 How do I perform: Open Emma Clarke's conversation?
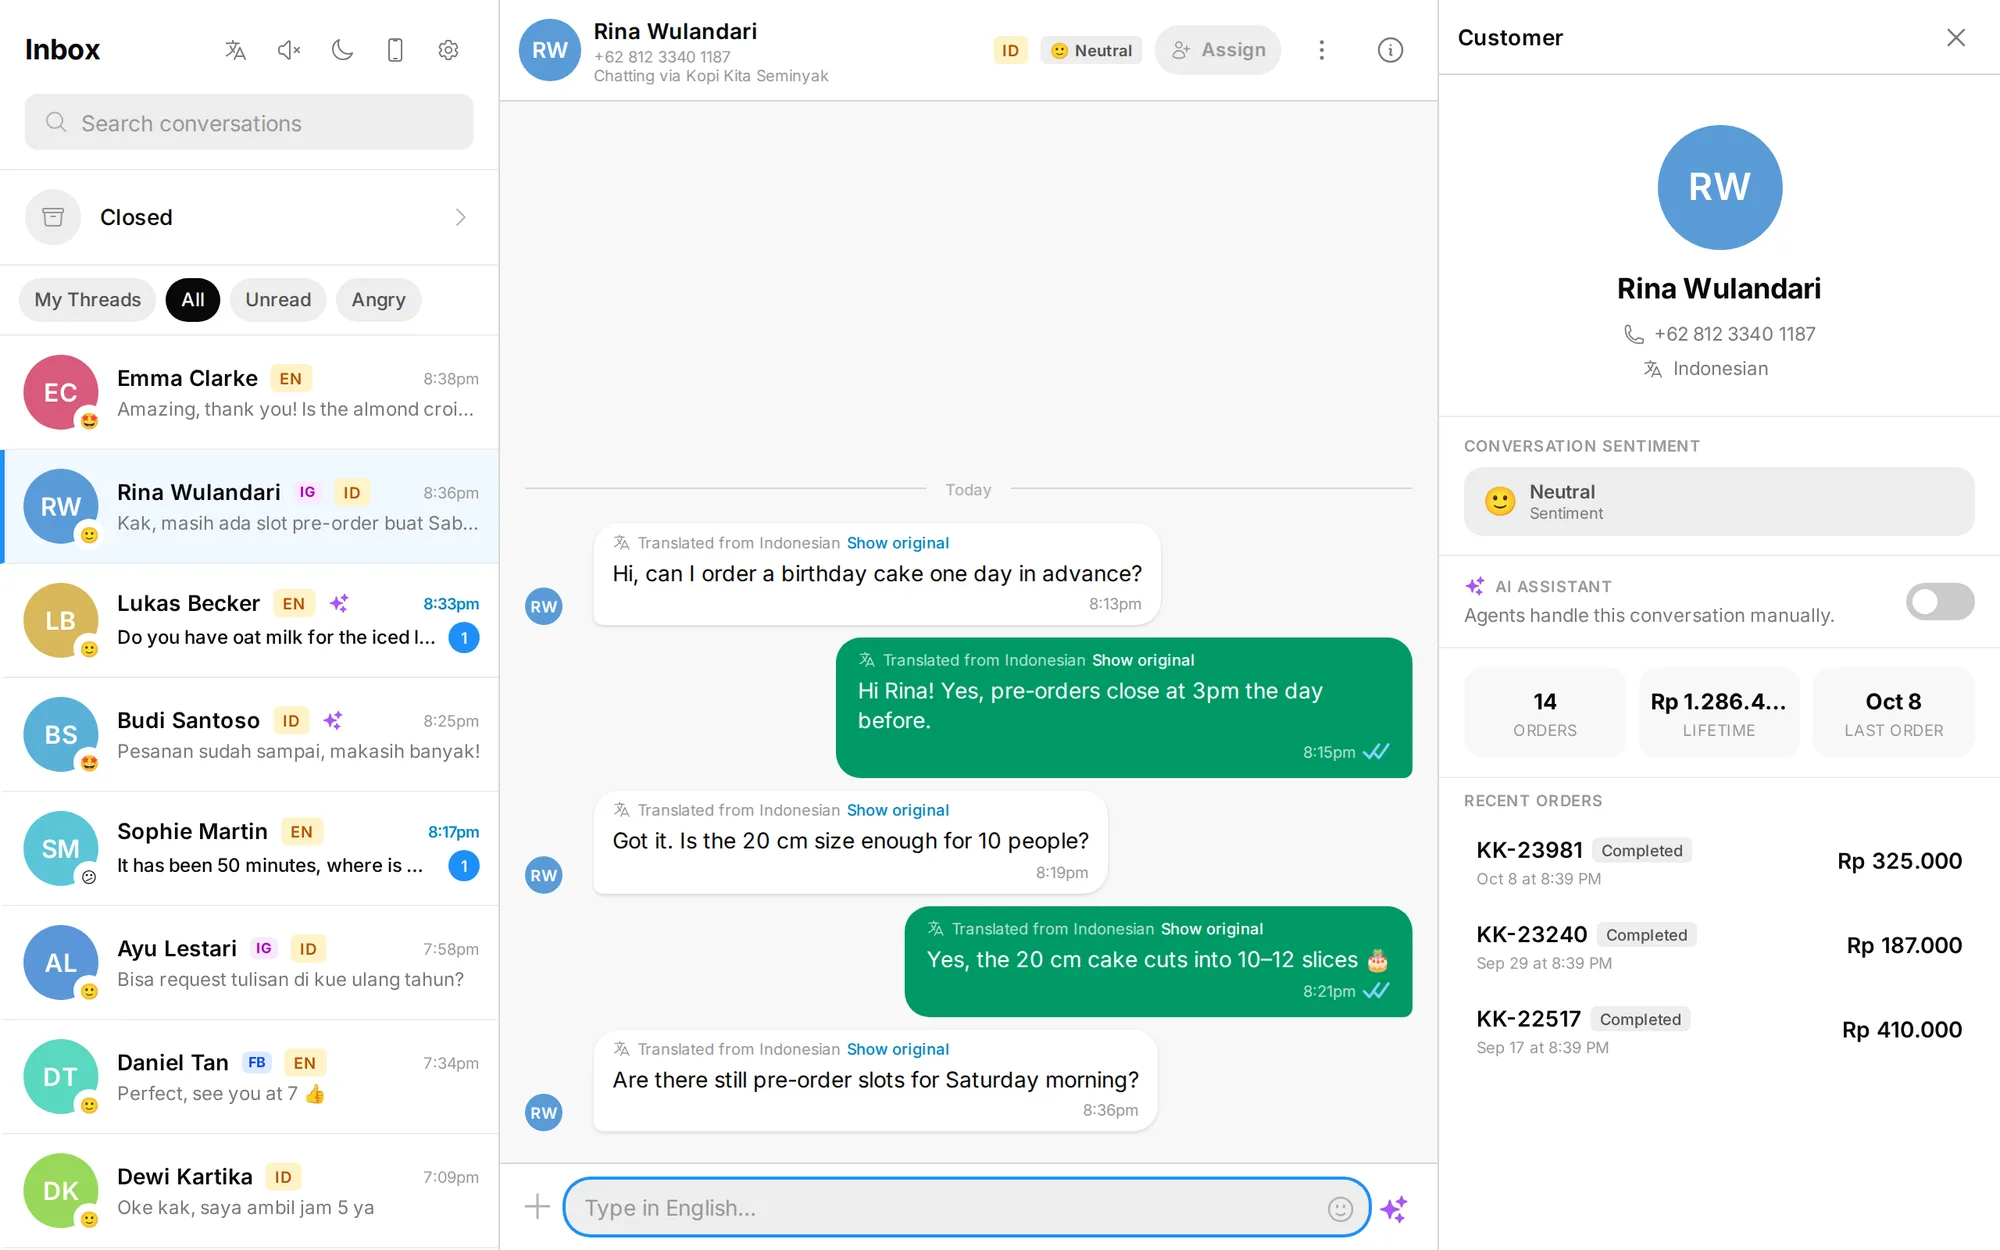[250, 393]
